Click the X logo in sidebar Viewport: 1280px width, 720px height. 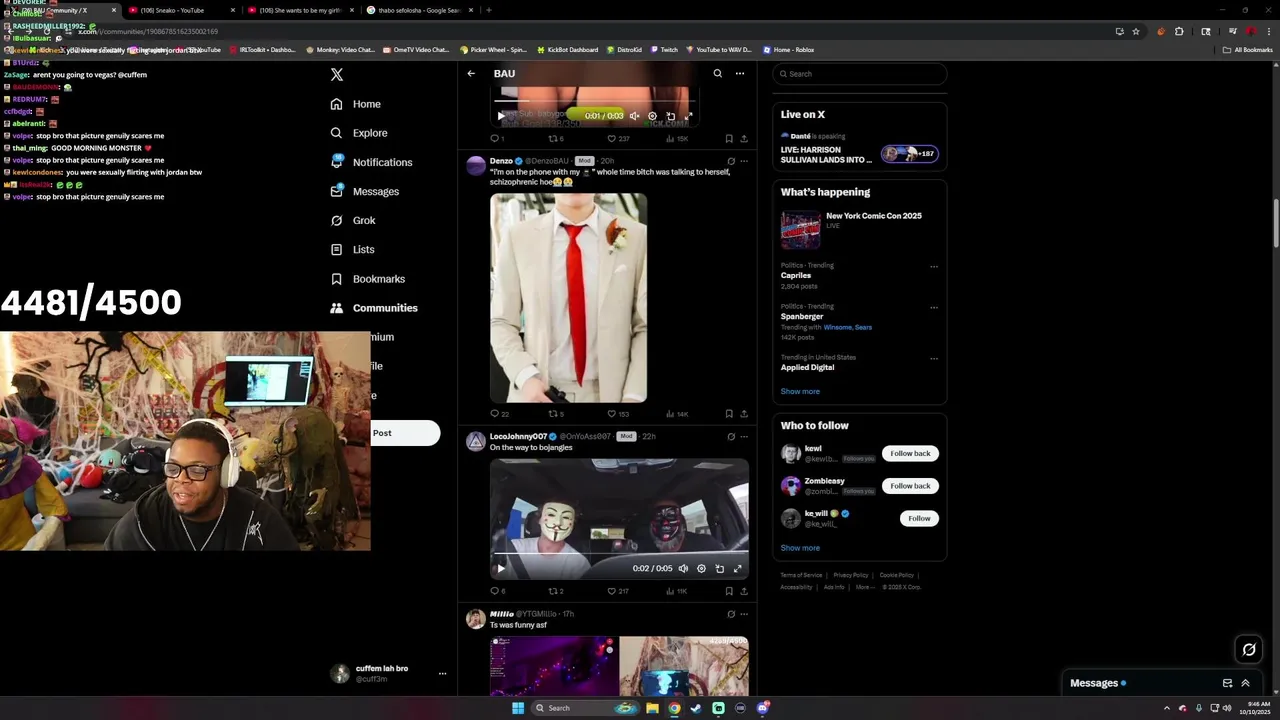tap(337, 75)
